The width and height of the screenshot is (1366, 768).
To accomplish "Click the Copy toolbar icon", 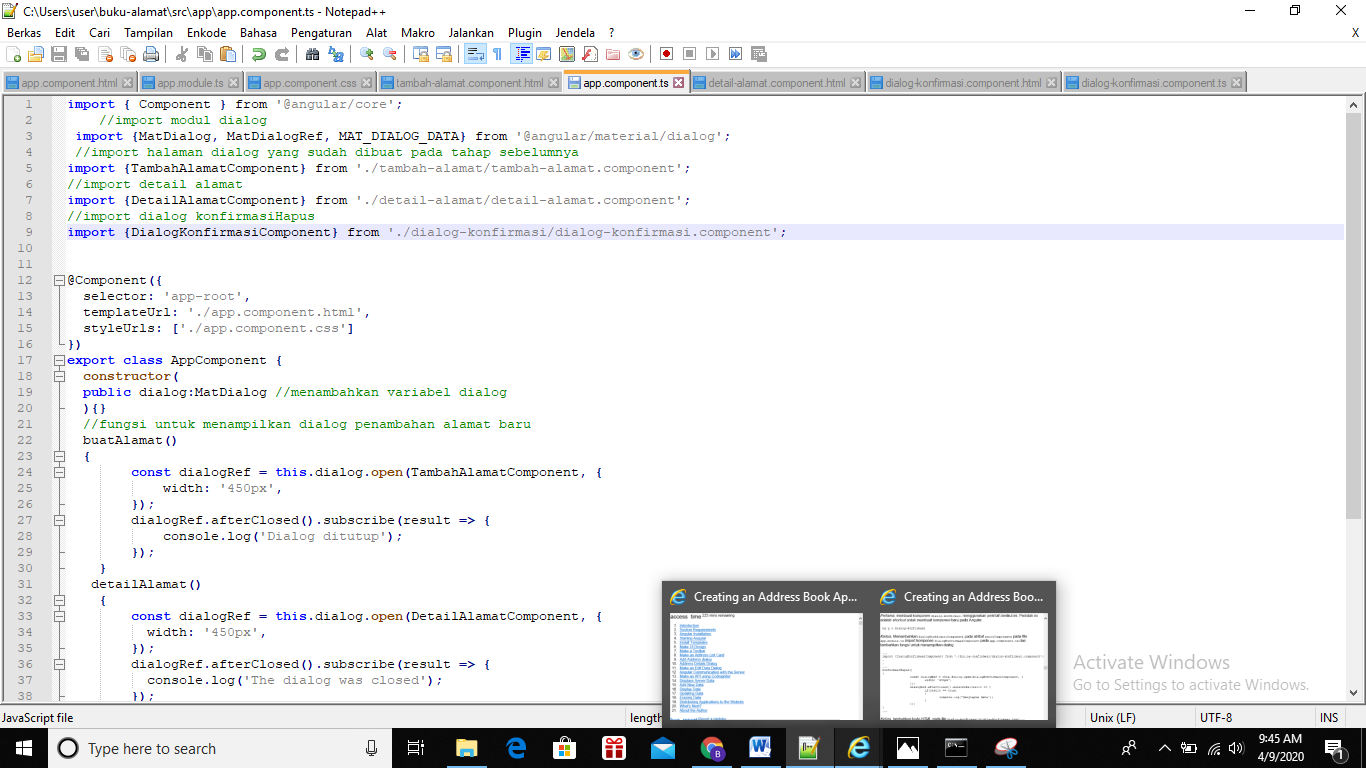I will pyautogui.click(x=204, y=54).
